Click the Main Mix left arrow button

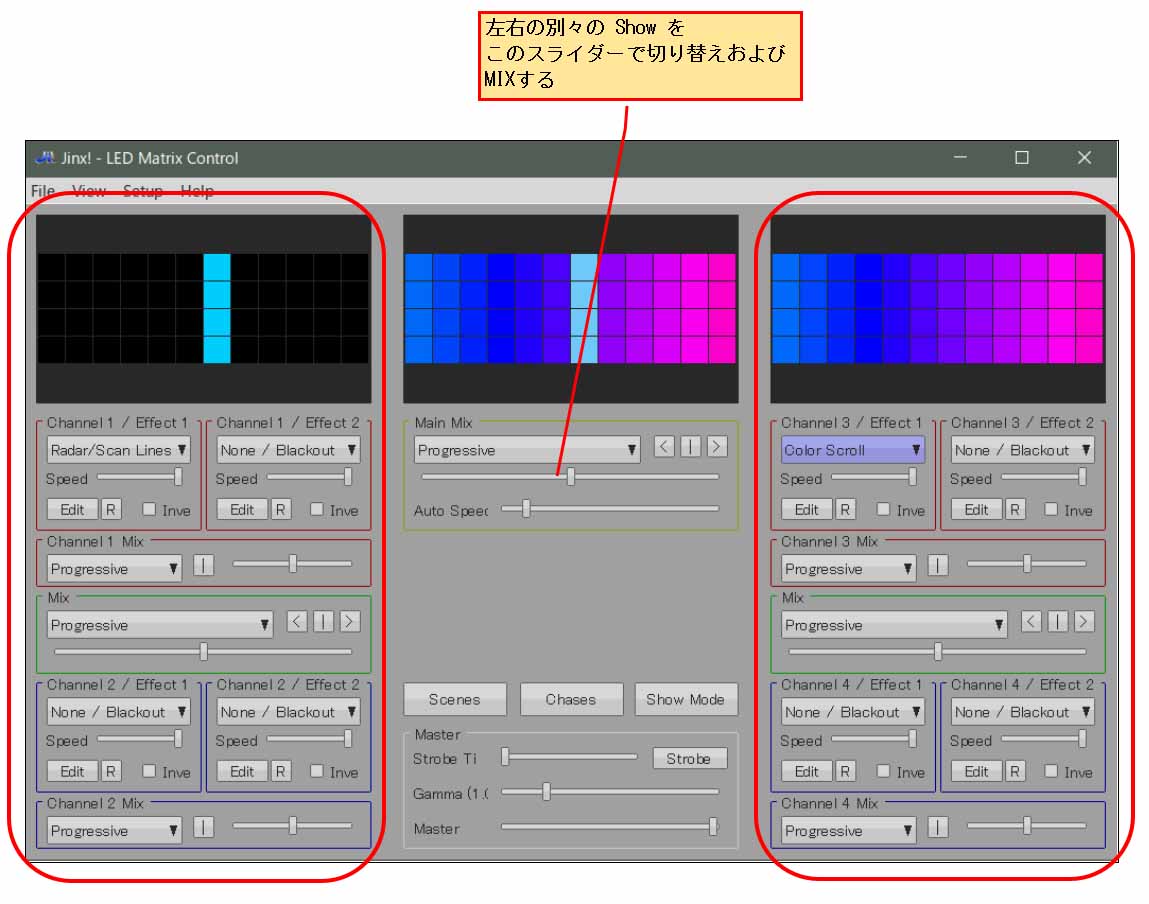(x=664, y=447)
